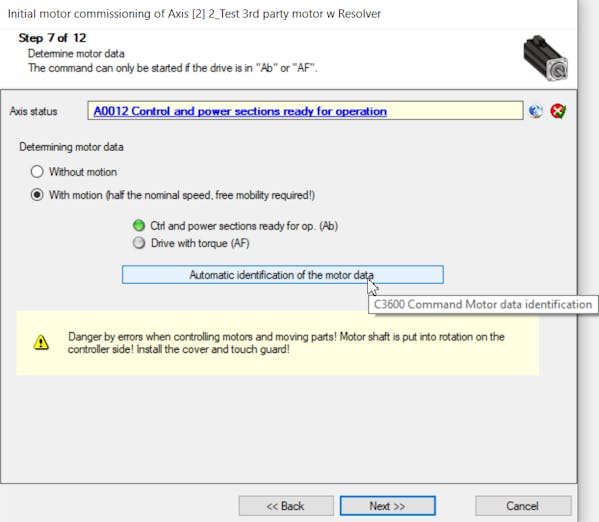This screenshot has width=599, height=522.
Task: Click the Drive with torque (AF) label
Action: point(200,243)
